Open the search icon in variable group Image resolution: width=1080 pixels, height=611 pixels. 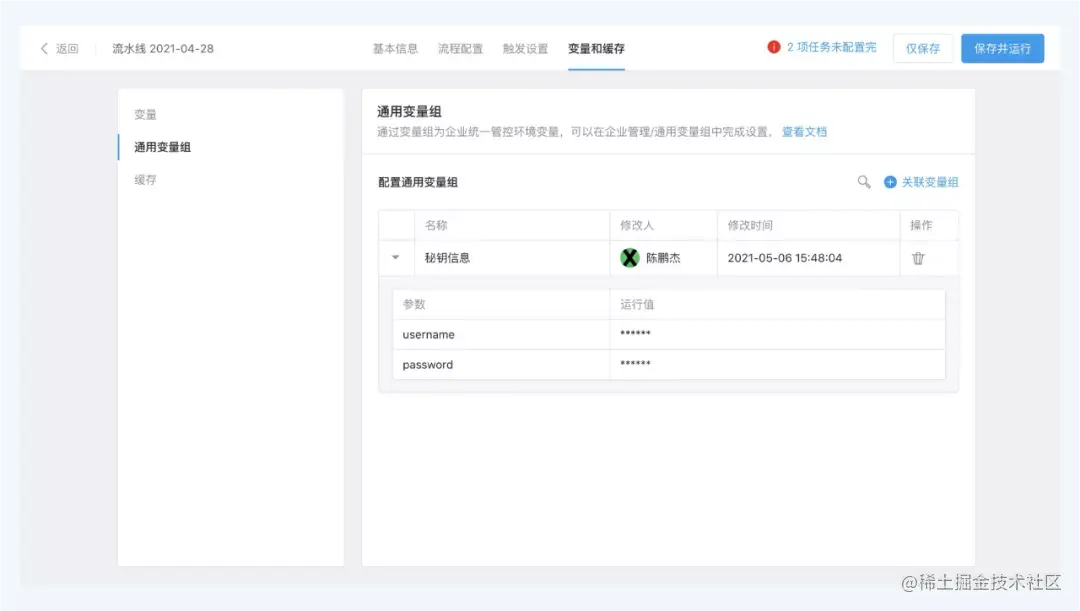pyautogui.click(x=864, y=182)
